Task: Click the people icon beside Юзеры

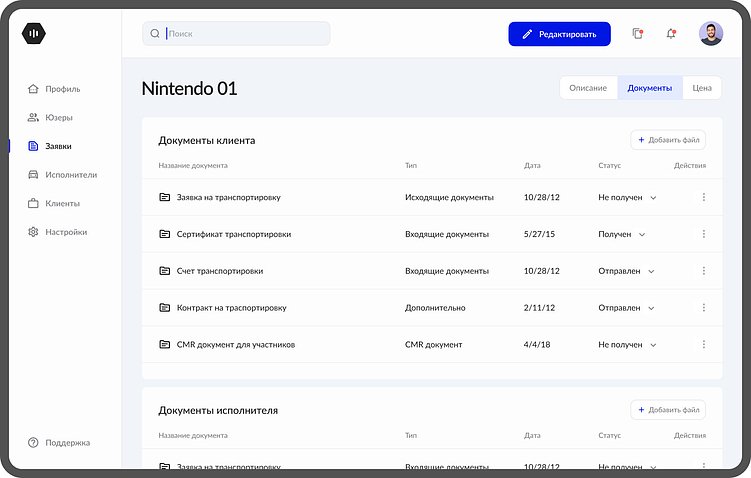Action: click(x=33, y=117)
